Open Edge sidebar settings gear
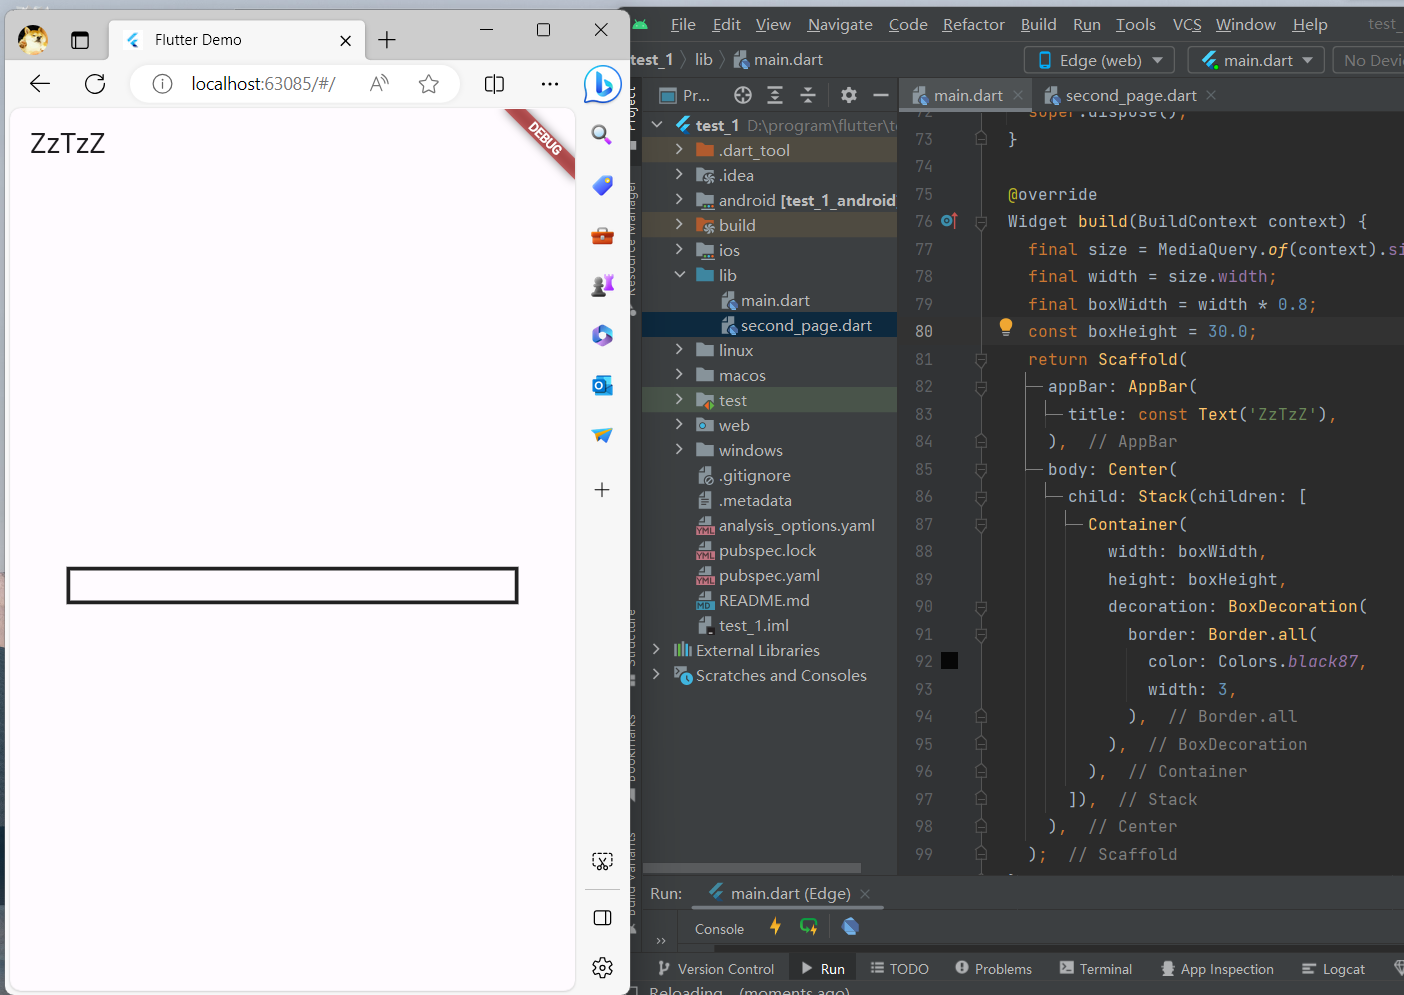 pos(602,967)
